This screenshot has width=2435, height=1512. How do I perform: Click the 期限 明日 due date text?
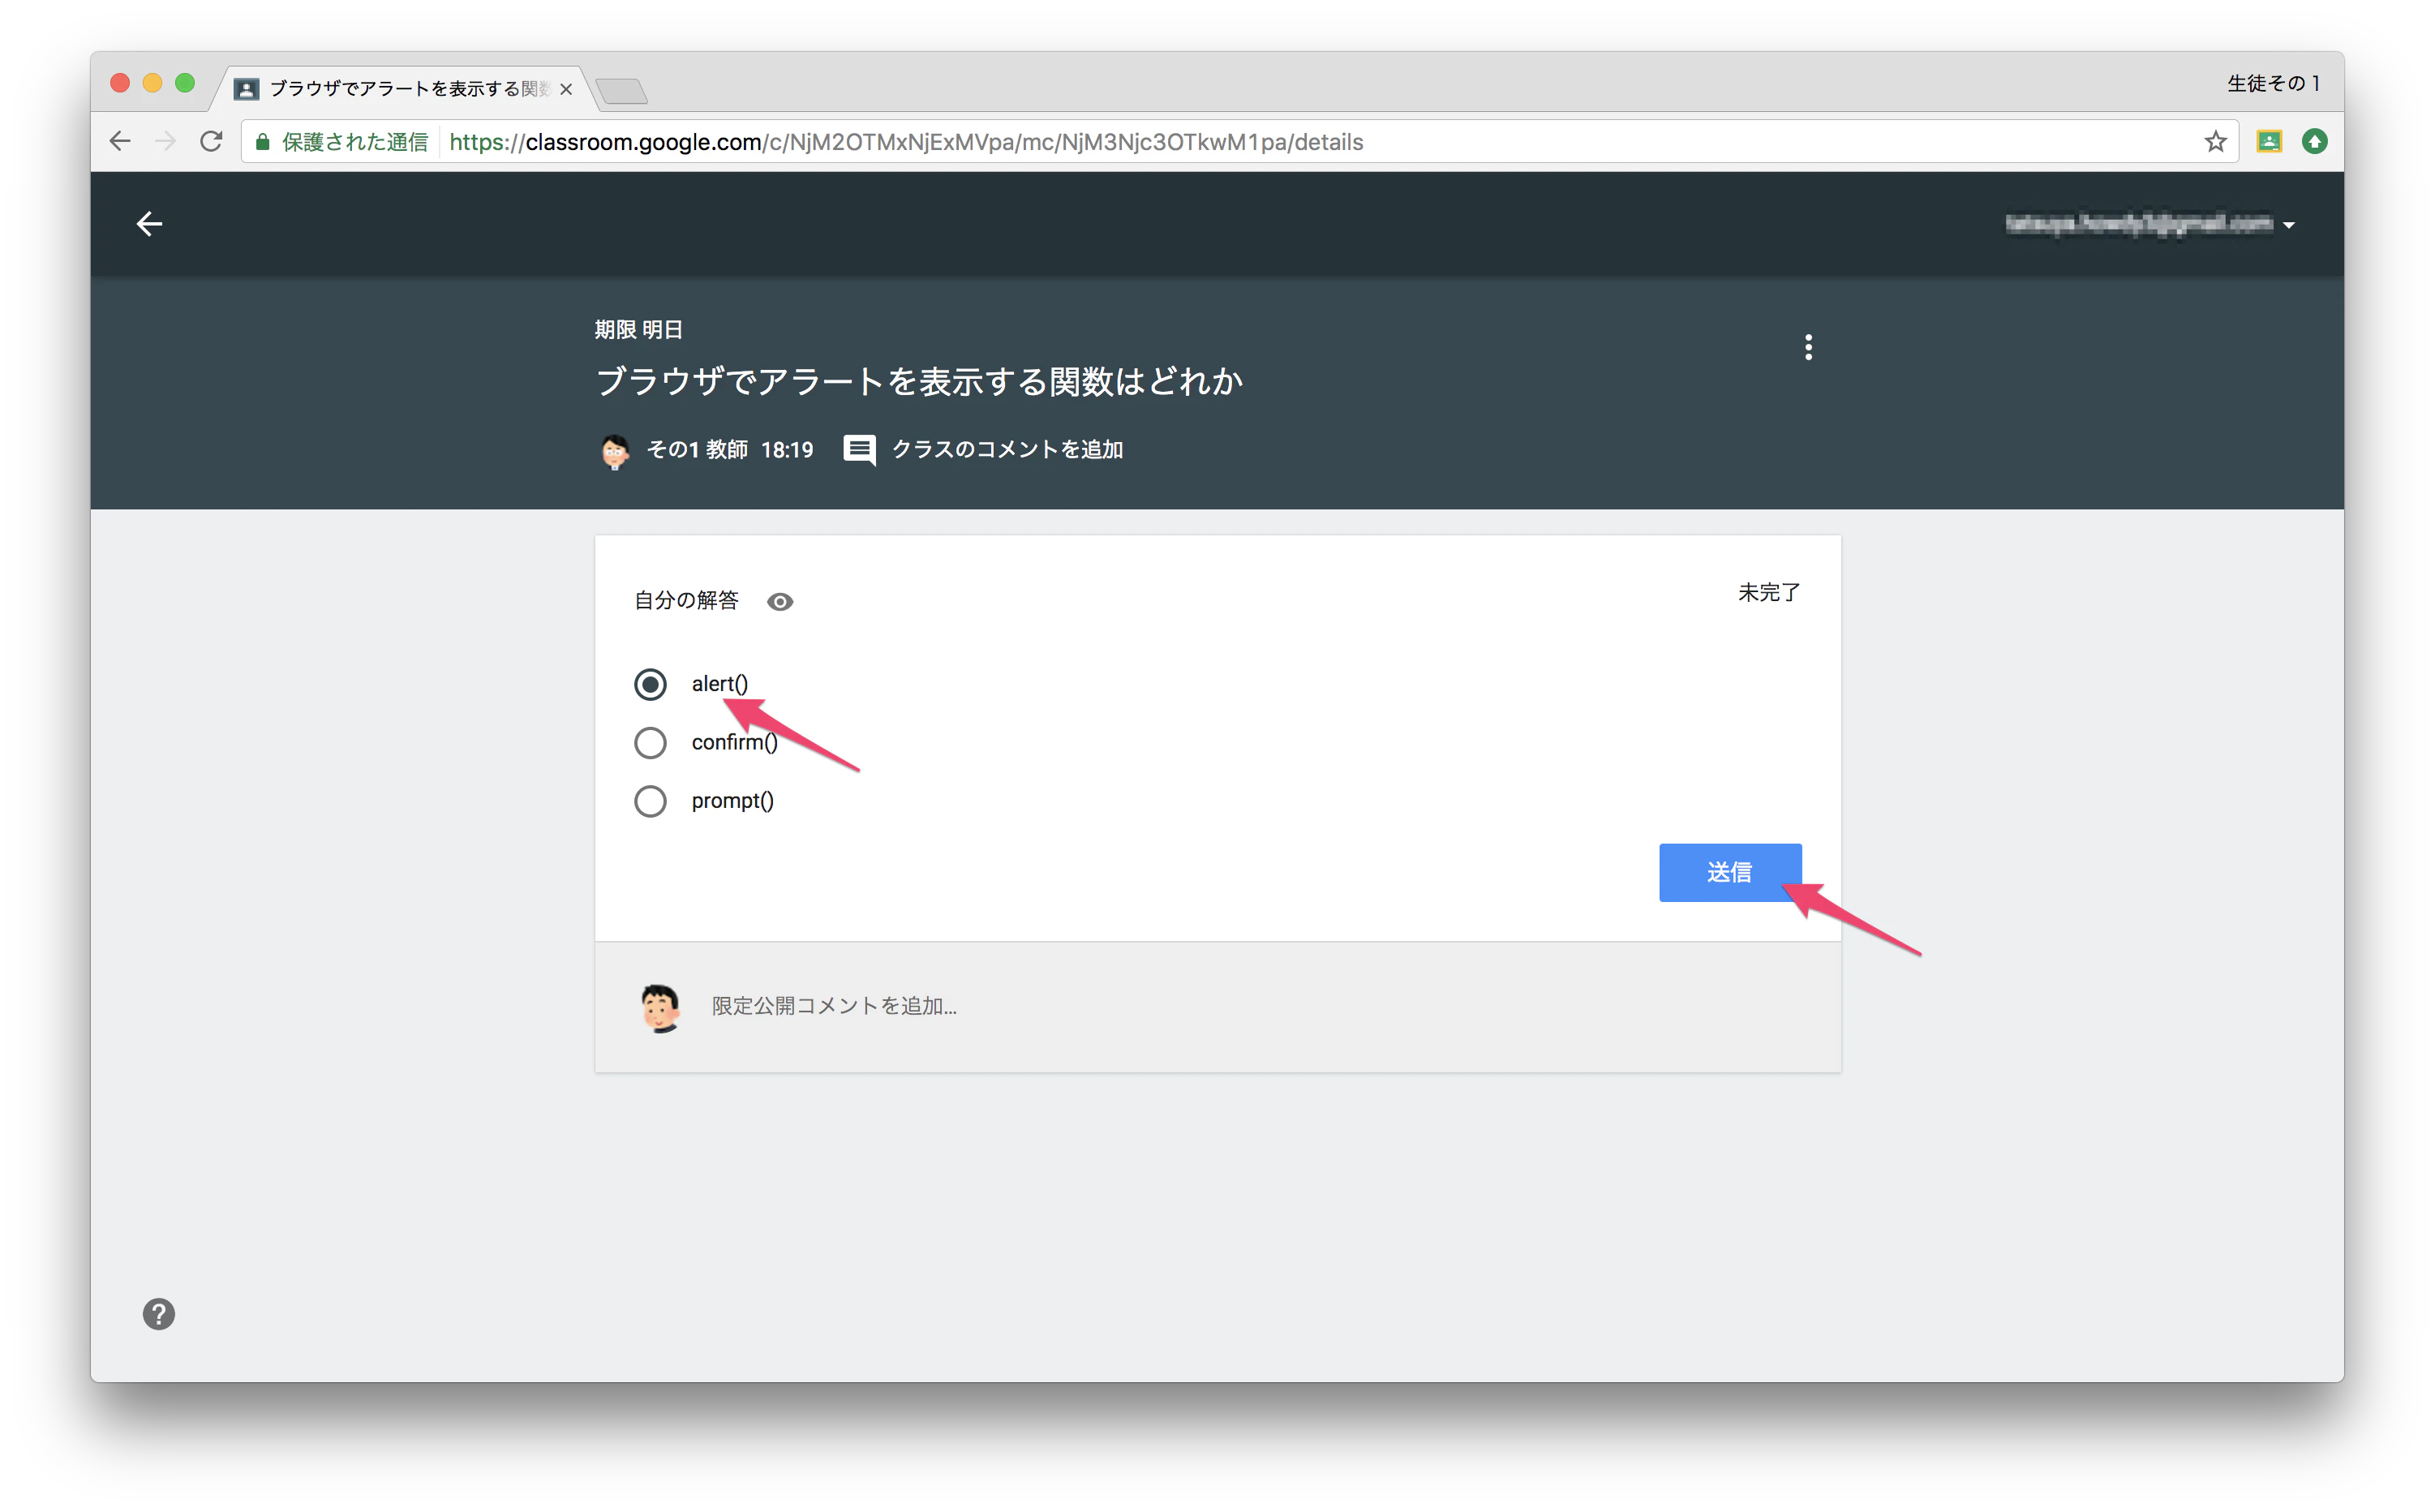tap(638, 330)
